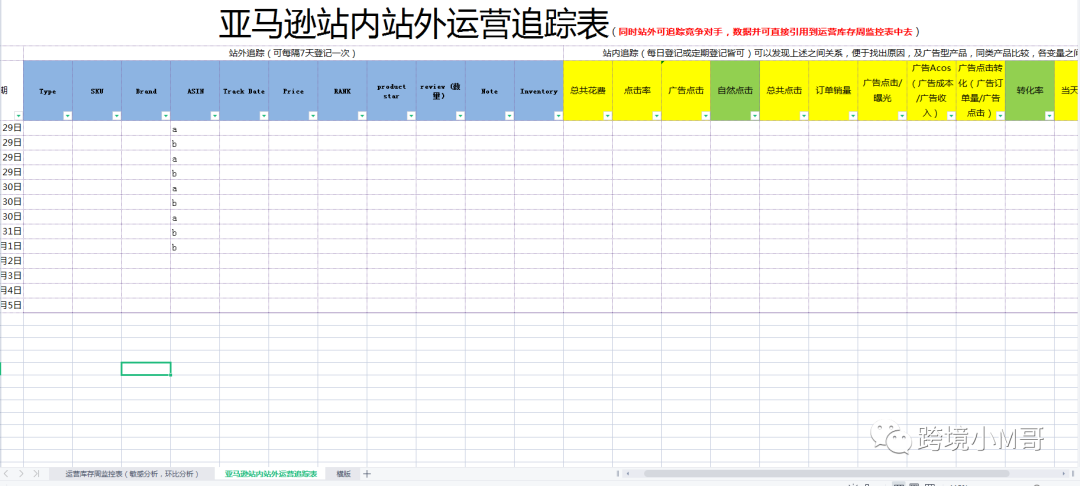Open the Price column filter arrow
The image size is (1080, 486).
(x=313, y=116)
